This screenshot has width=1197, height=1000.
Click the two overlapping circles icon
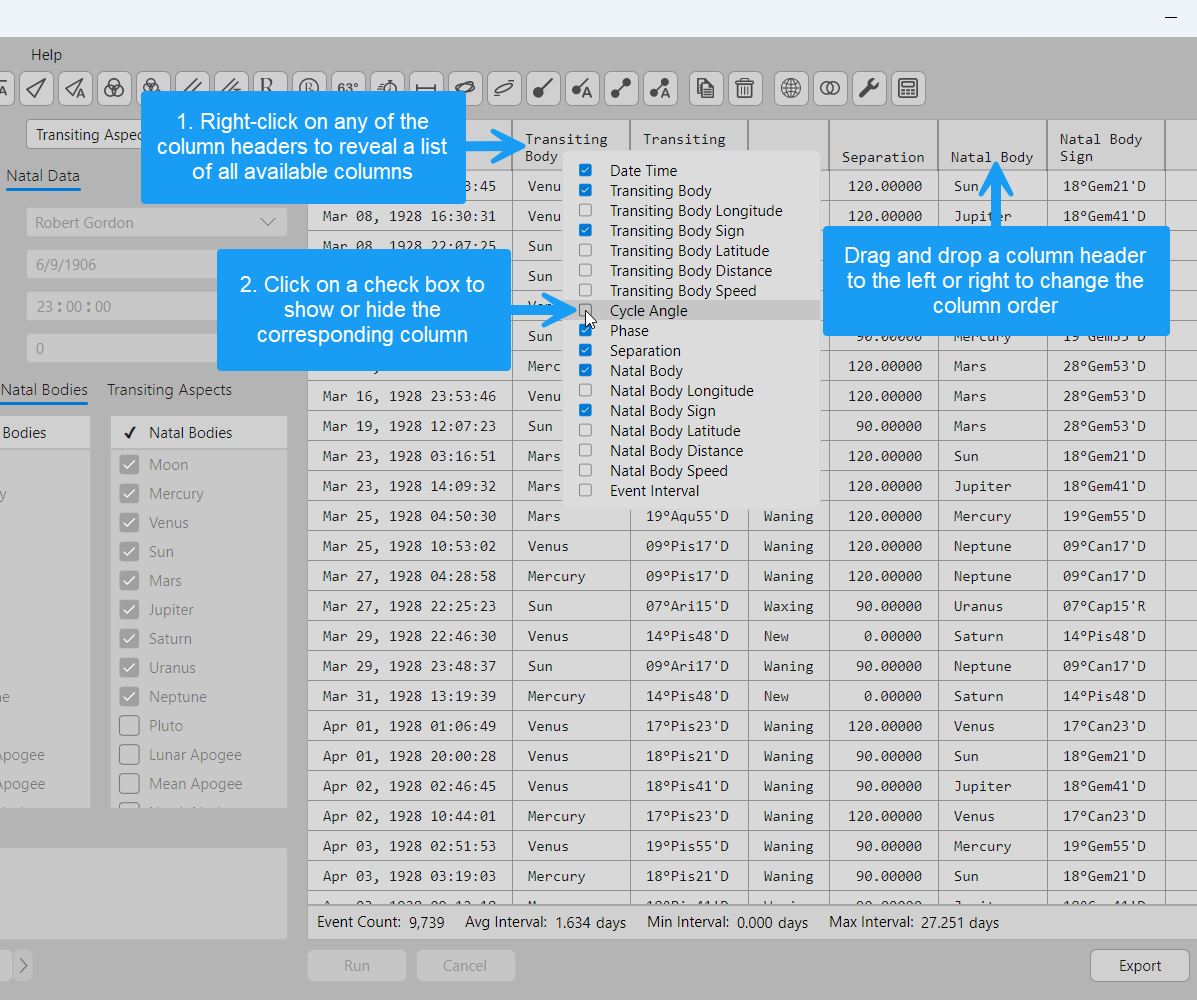coord(830,89)
